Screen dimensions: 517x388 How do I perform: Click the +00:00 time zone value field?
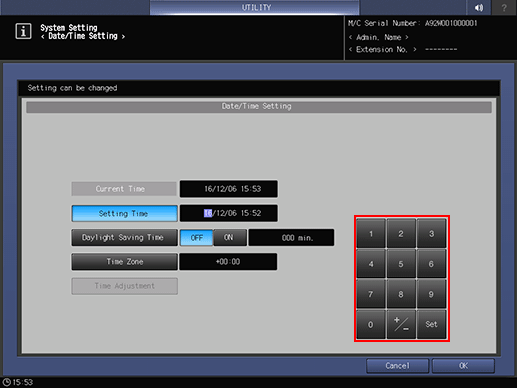coord(228,262)
